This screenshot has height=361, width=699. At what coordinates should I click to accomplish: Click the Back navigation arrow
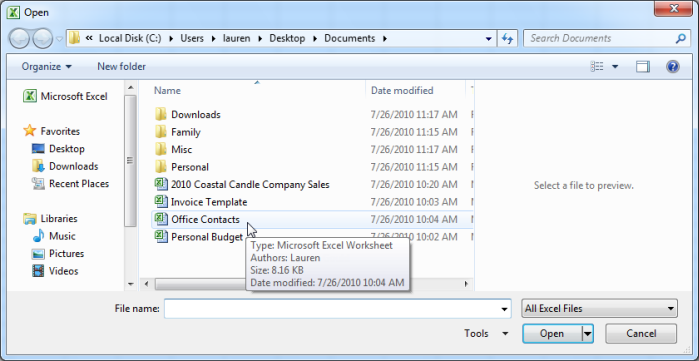19,39
